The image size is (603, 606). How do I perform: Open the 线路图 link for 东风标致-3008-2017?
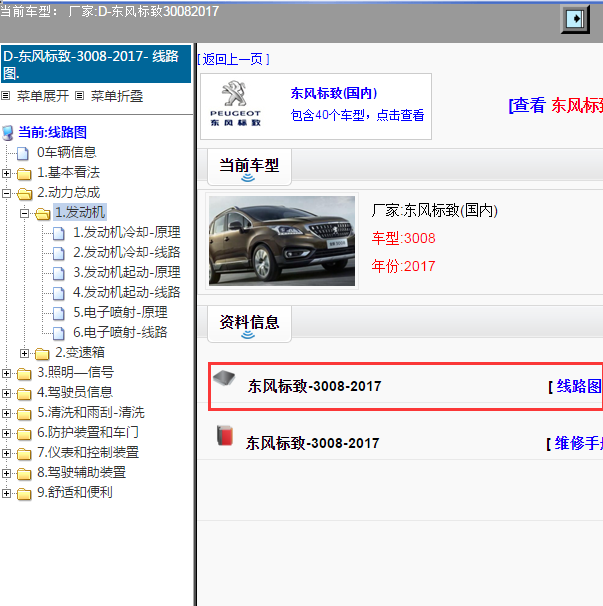(578, 386)
